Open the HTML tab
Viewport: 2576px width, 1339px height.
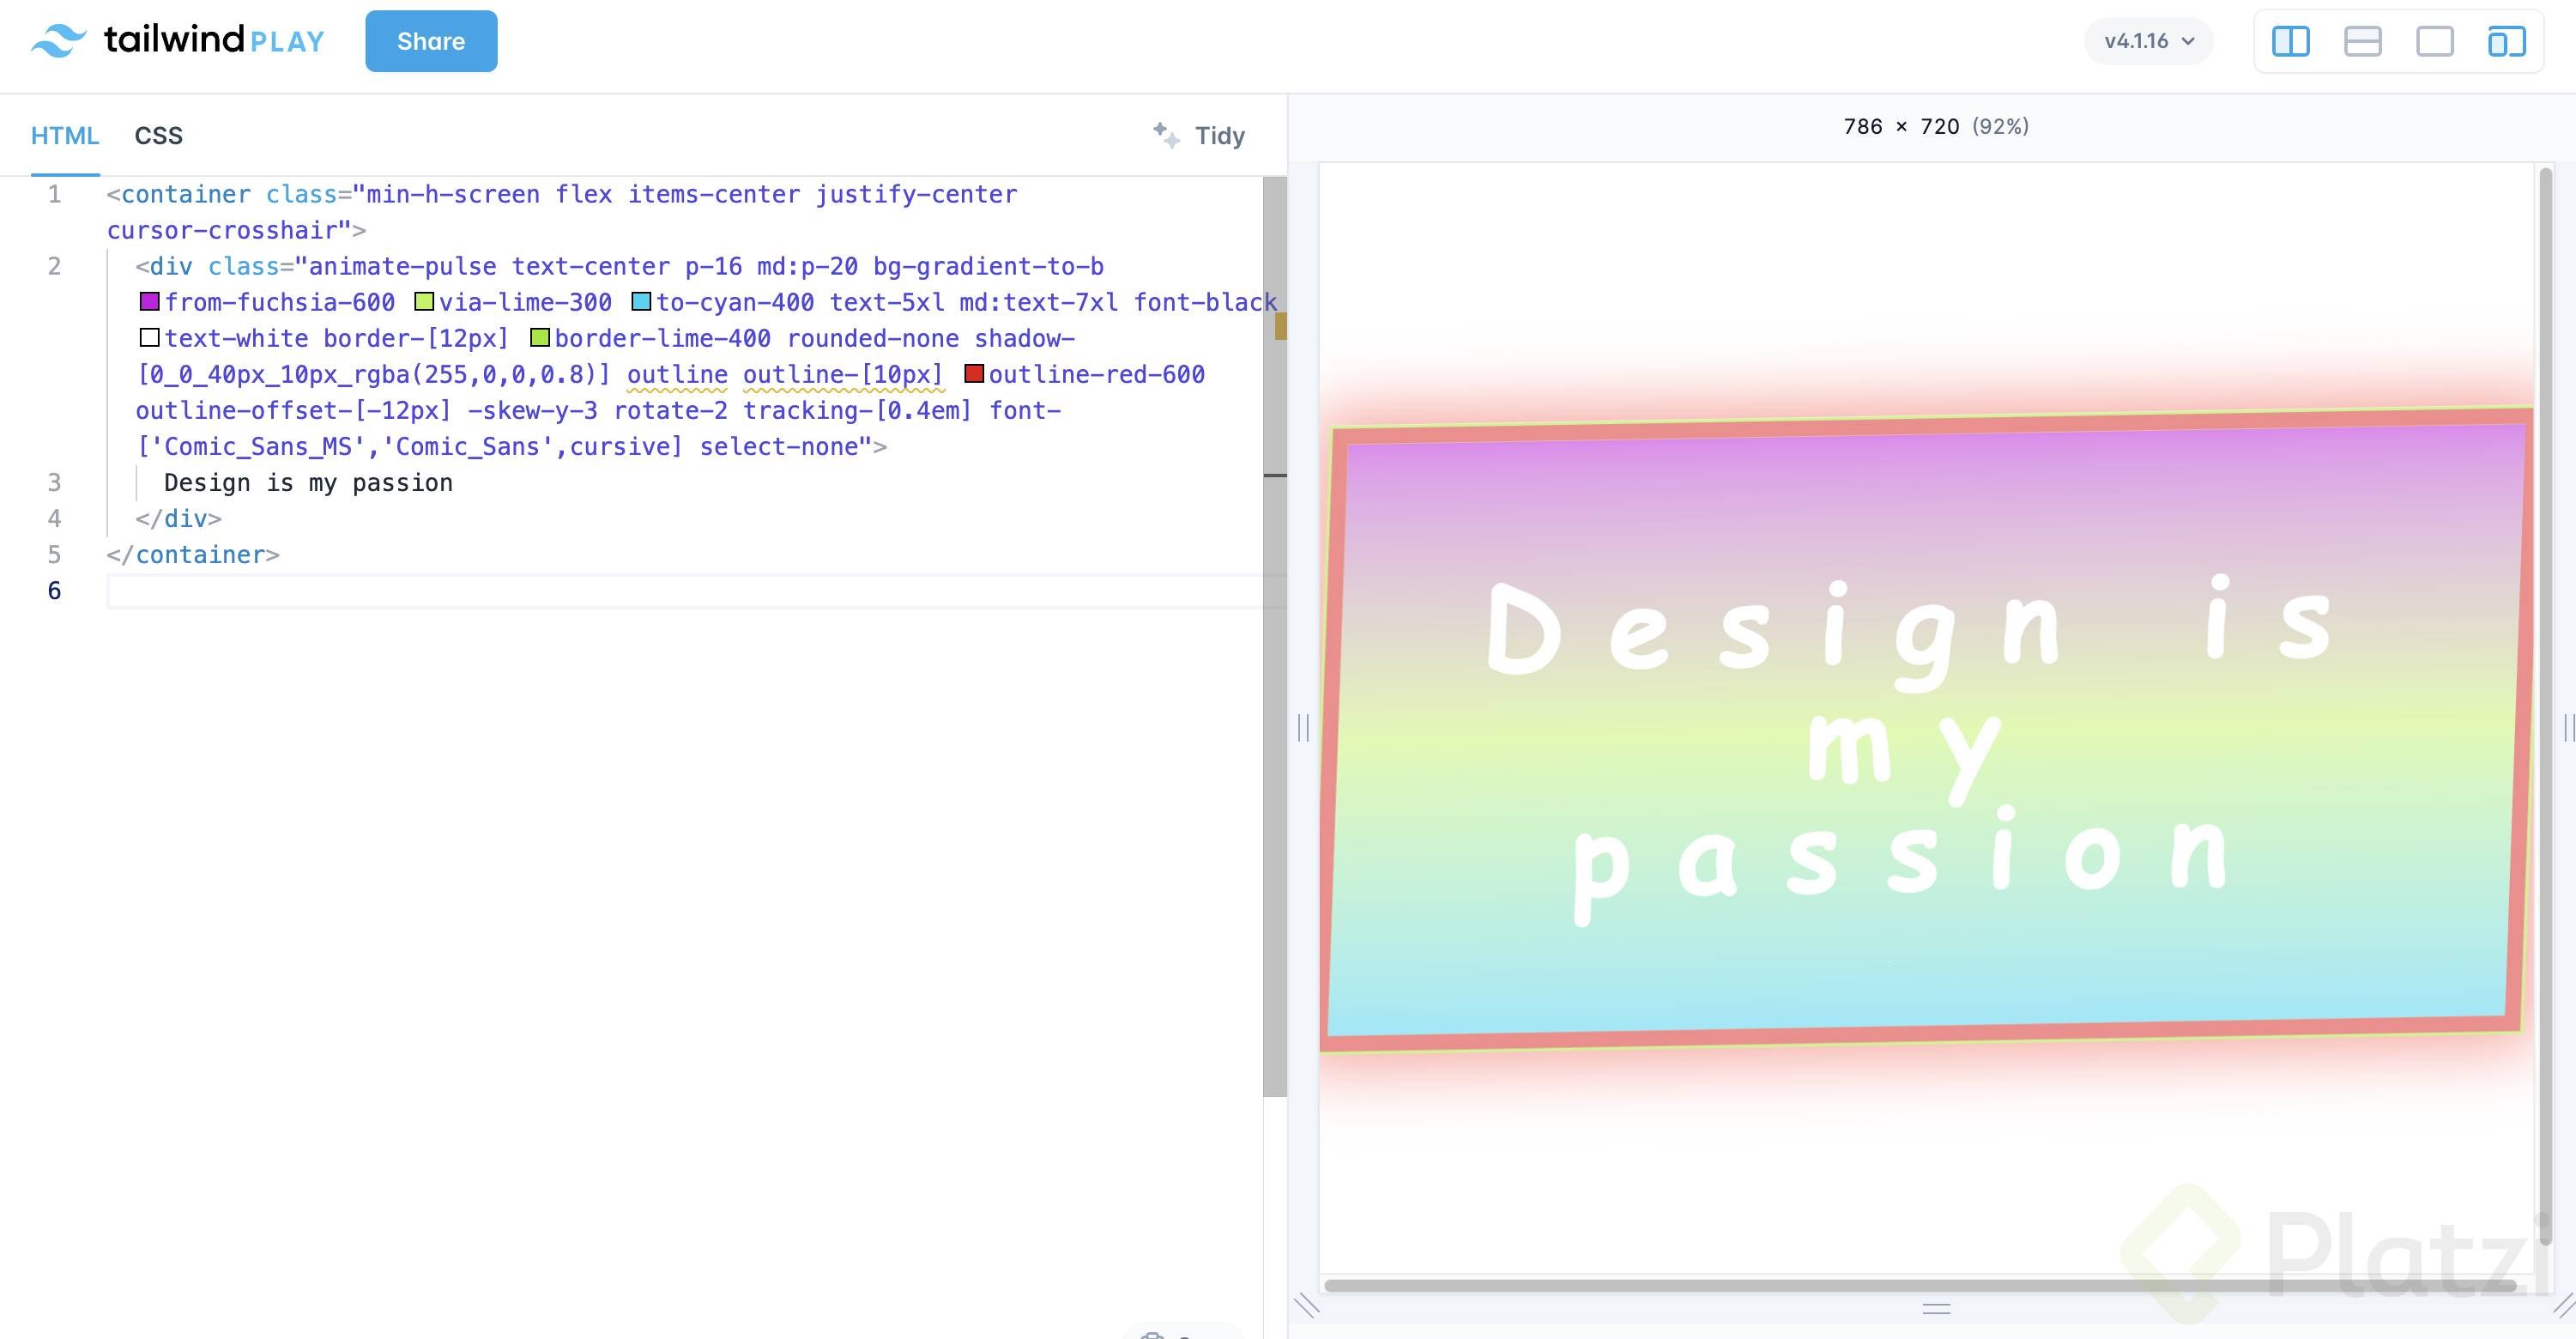65,135
